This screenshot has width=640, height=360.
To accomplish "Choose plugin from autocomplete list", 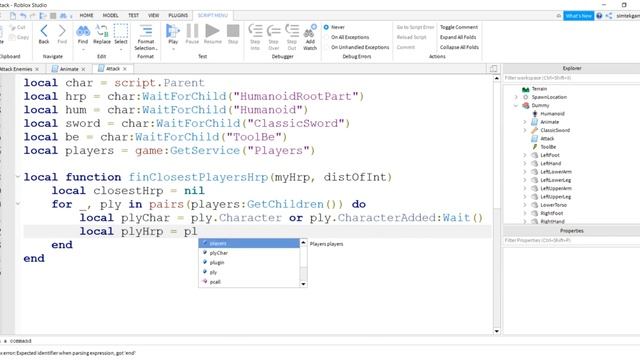I will pos(249,262).
